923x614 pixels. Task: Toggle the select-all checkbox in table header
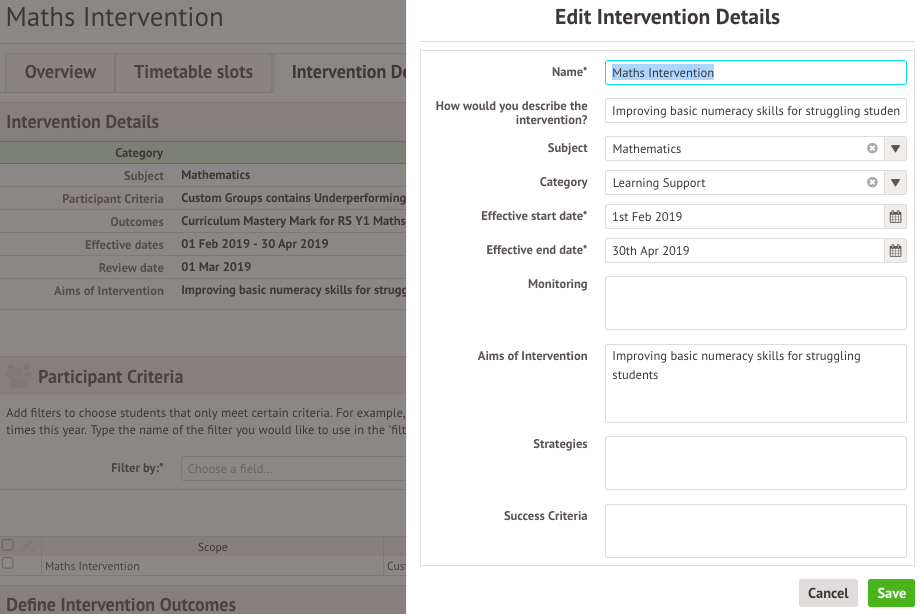tap(8, 546)
